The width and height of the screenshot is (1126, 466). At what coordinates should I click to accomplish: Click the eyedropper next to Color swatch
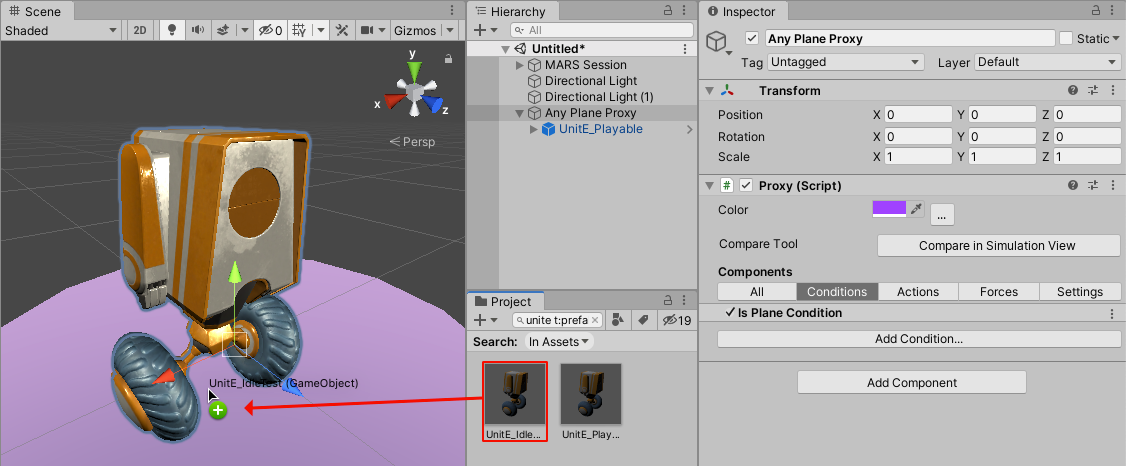[914, 209]
